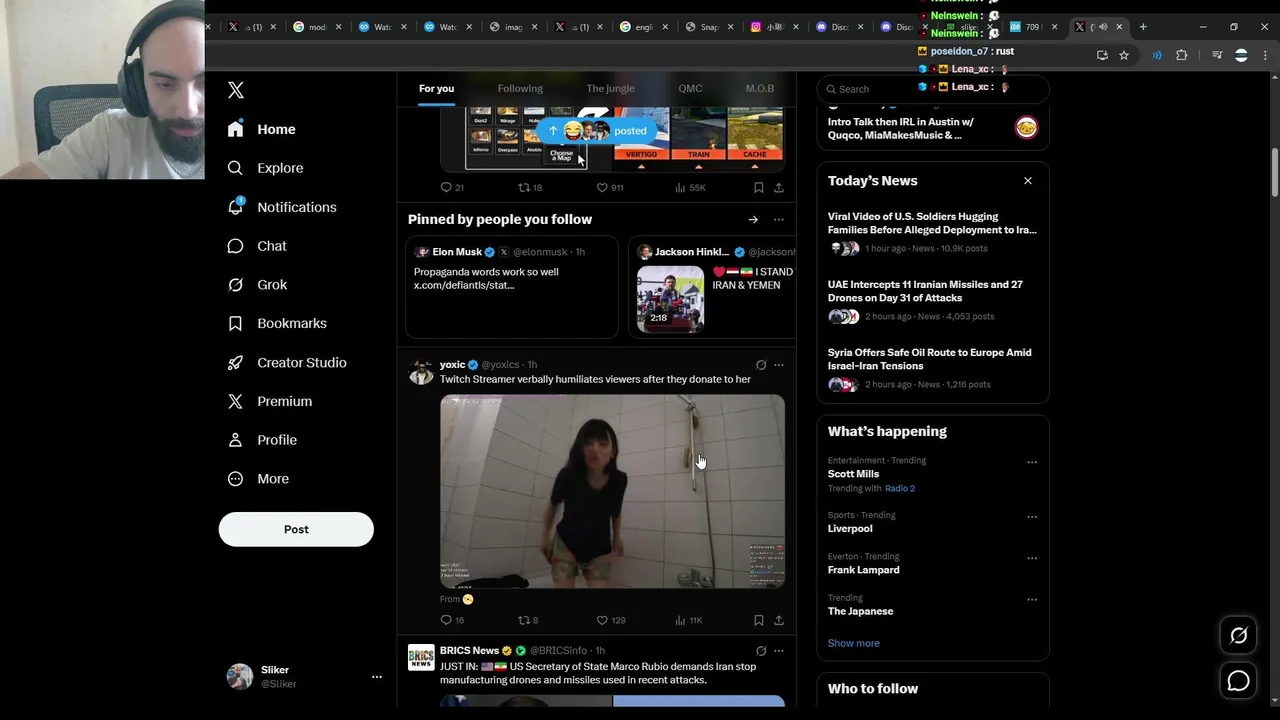Click Show more under What's happening
Screen dimensions: 1280x720
(x=854, y=643)
